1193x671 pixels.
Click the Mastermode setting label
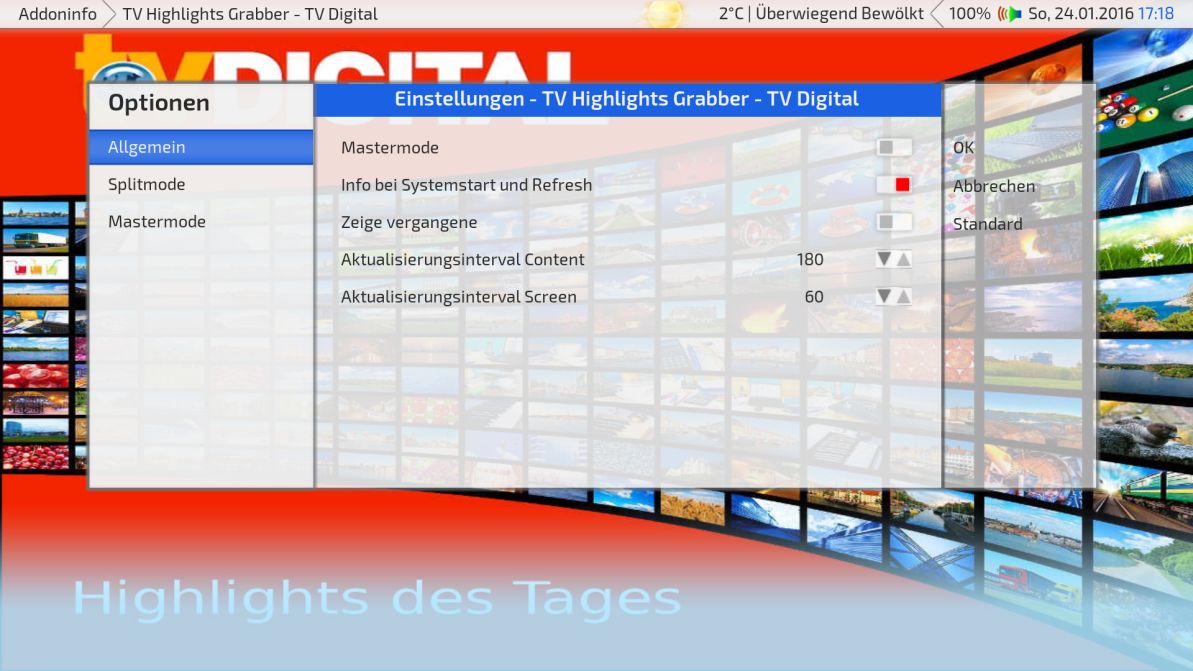tap(390, 148)
